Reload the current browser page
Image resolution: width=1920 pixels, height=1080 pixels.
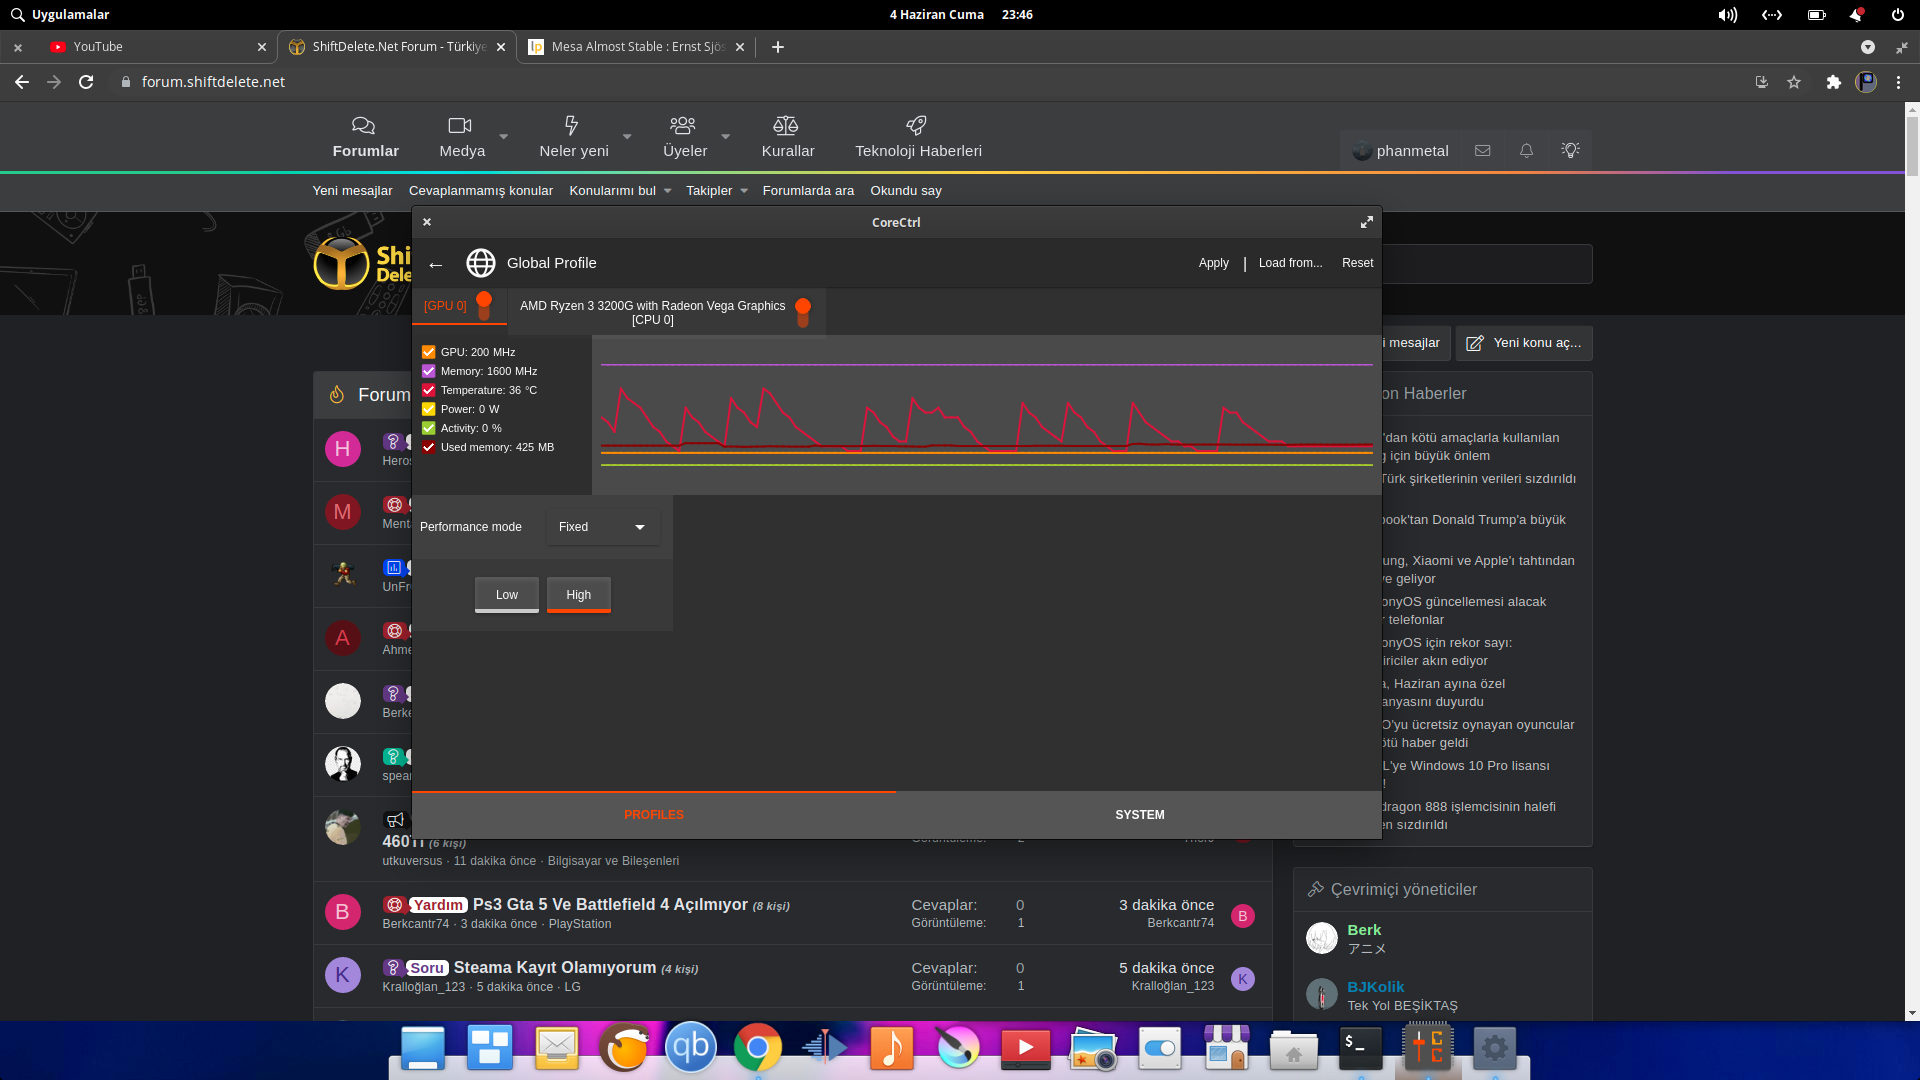87,82
